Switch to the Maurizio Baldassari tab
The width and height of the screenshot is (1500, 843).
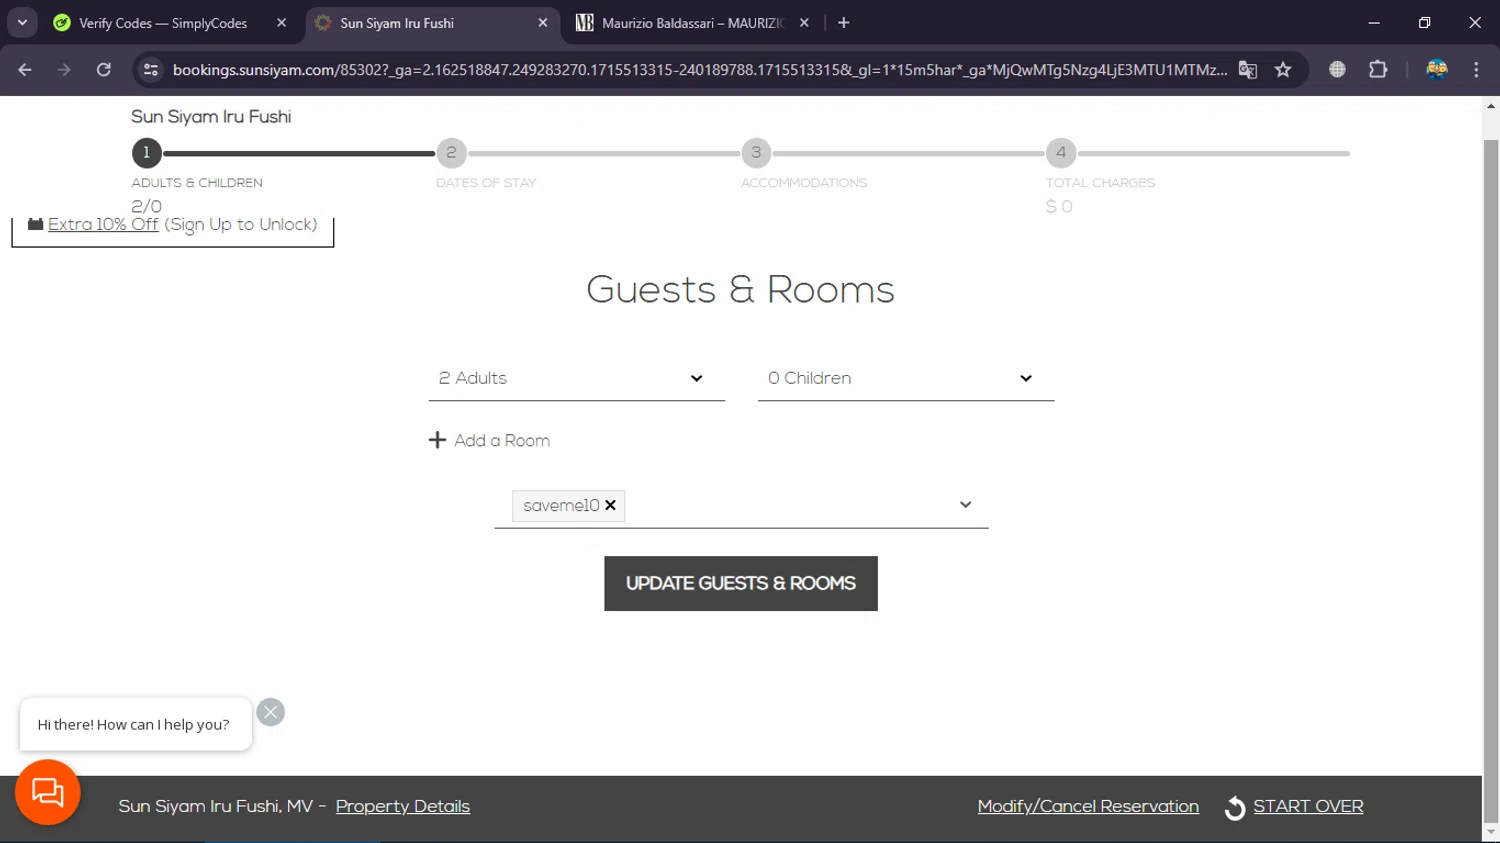click(693, 23)
